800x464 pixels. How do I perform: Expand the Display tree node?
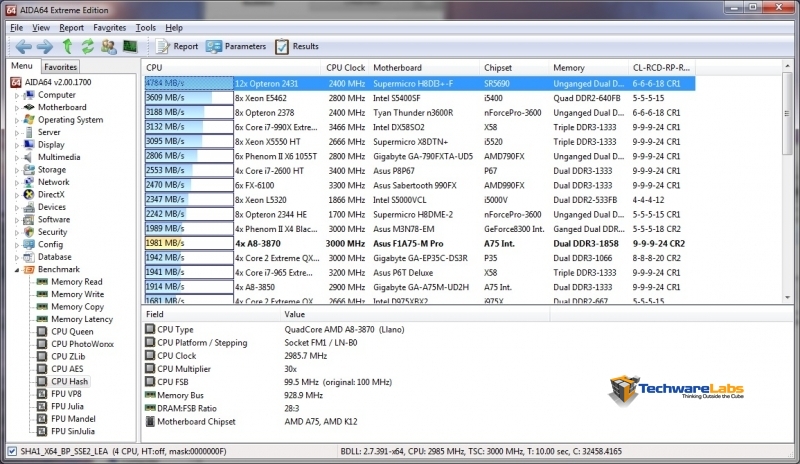click(x=17, y=145)
